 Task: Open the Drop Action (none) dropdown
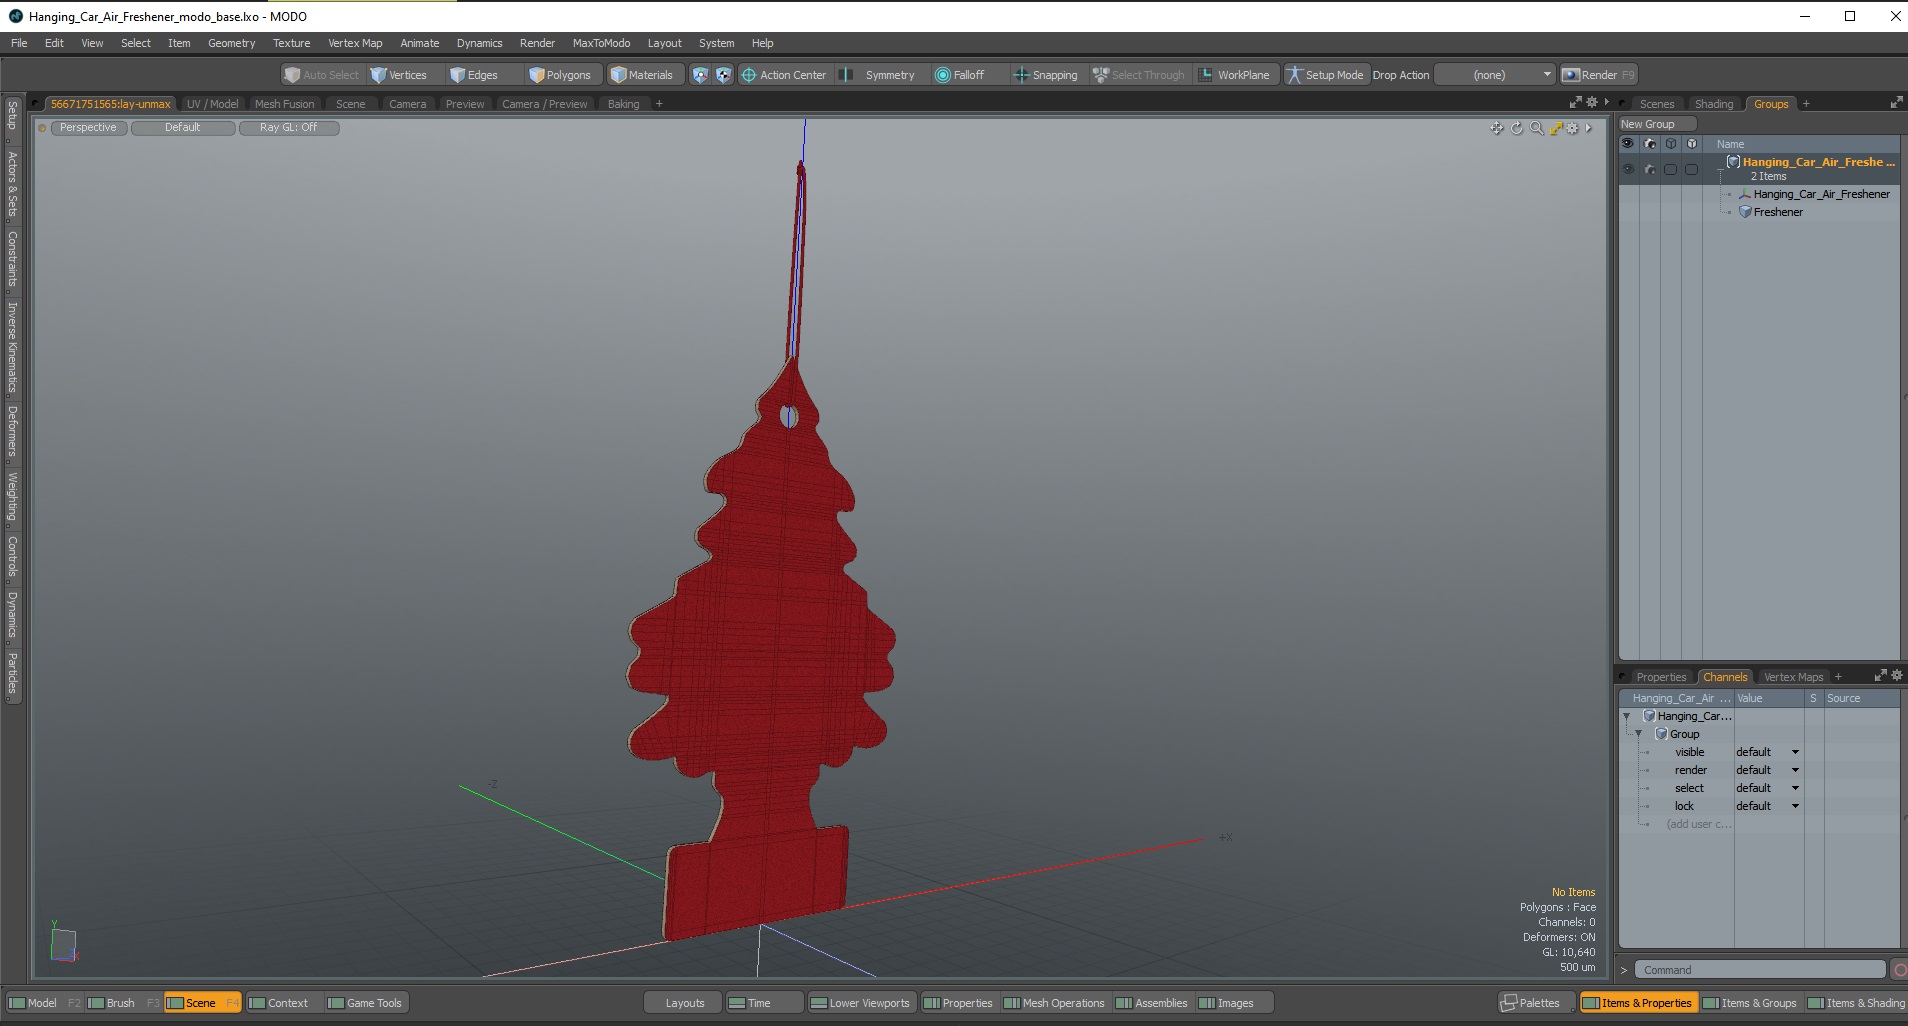coord(1495,75)
